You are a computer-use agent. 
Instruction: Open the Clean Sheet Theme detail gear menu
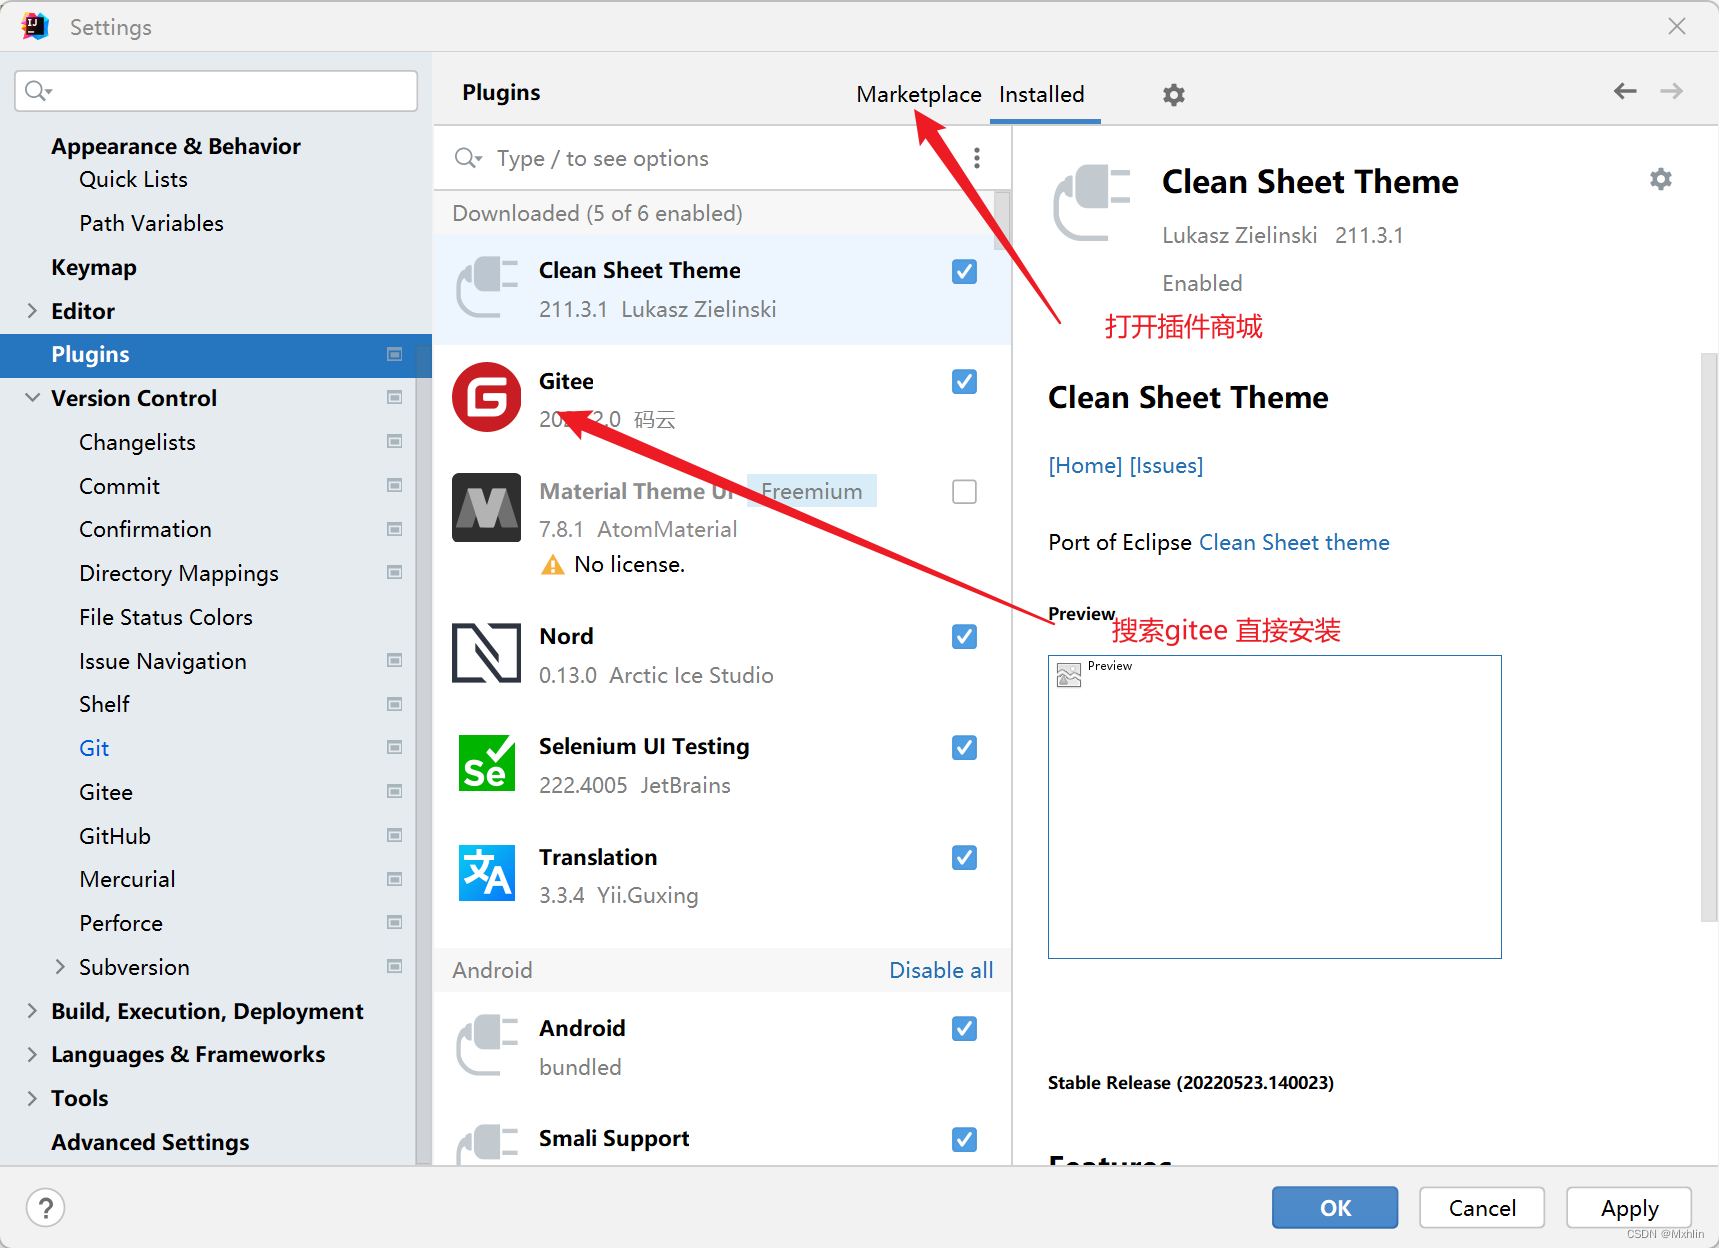[x=1660, y=179]
